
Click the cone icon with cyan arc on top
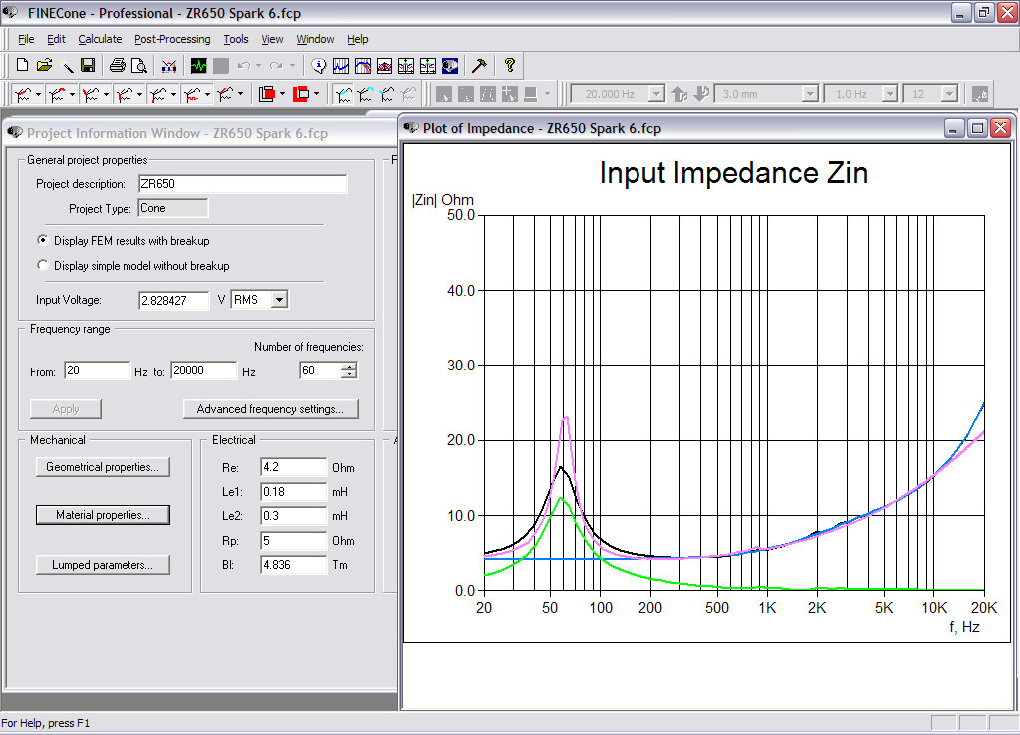tap(366, 94)
